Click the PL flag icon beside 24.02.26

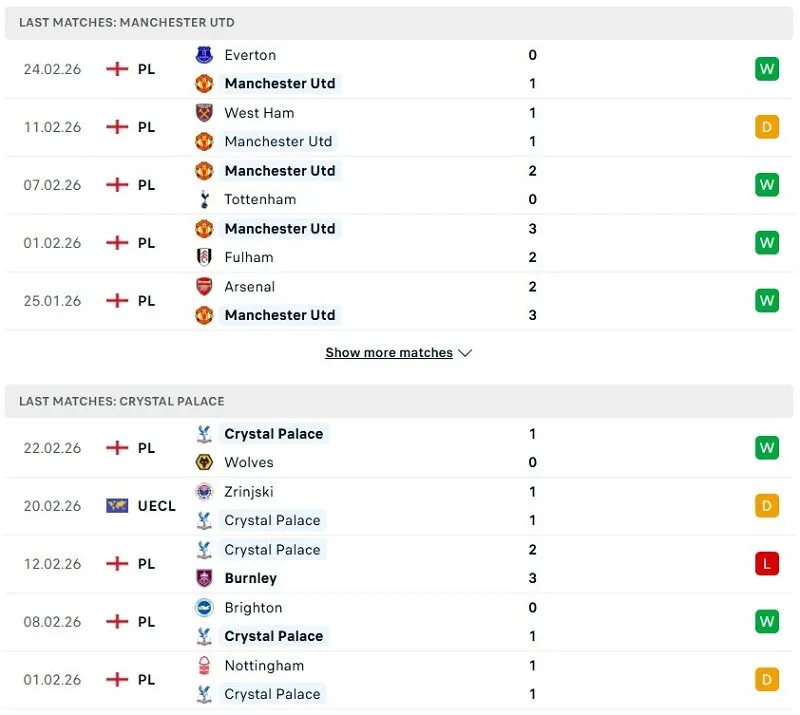[118, 69]
